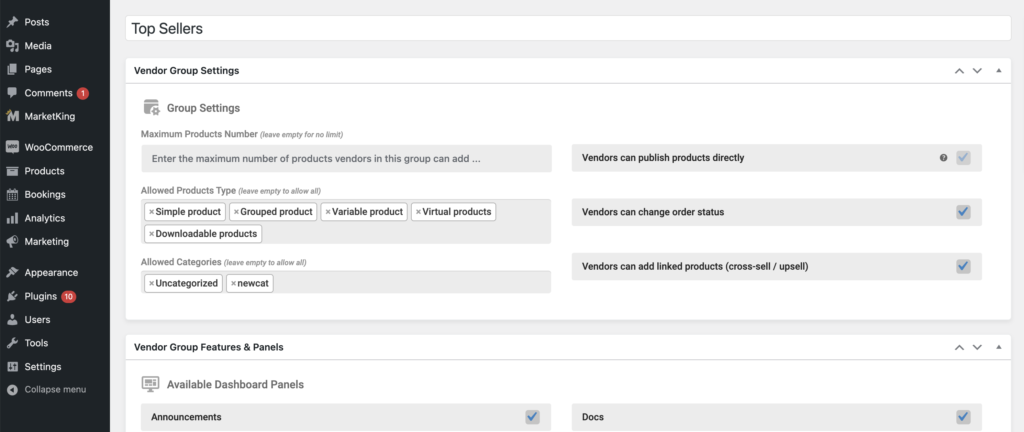Move Vendor Group Features & Panels down
The height and width of the screenshot is (432, 1024).
click(x=977, y=347)
